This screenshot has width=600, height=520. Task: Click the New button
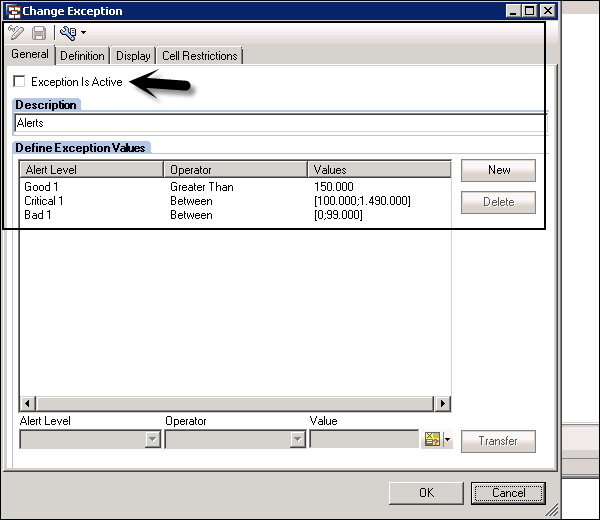498,170
